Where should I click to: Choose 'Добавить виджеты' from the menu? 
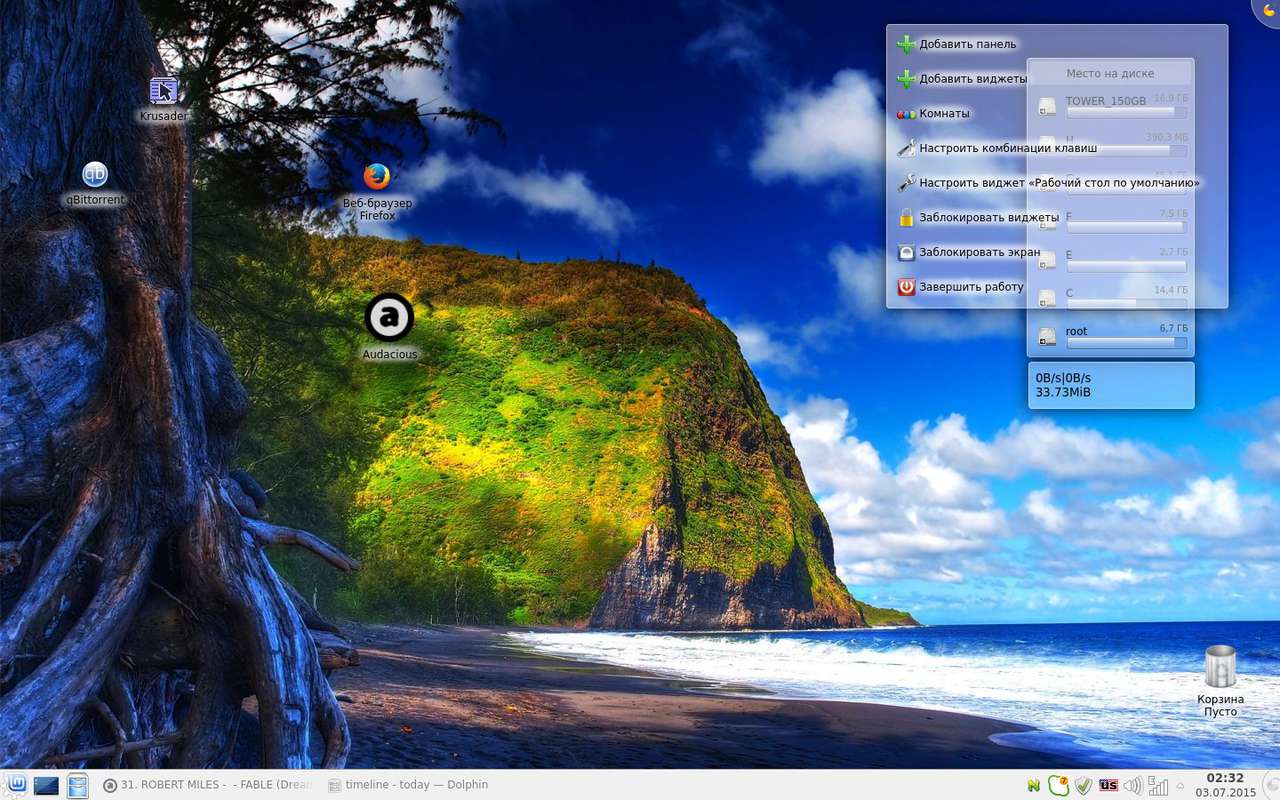coord(972,78)
